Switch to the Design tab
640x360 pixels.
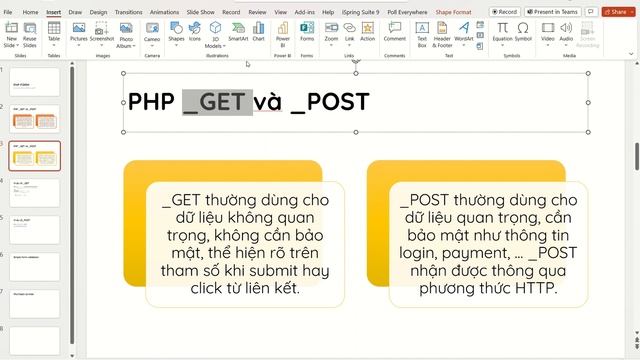(98, 12)
